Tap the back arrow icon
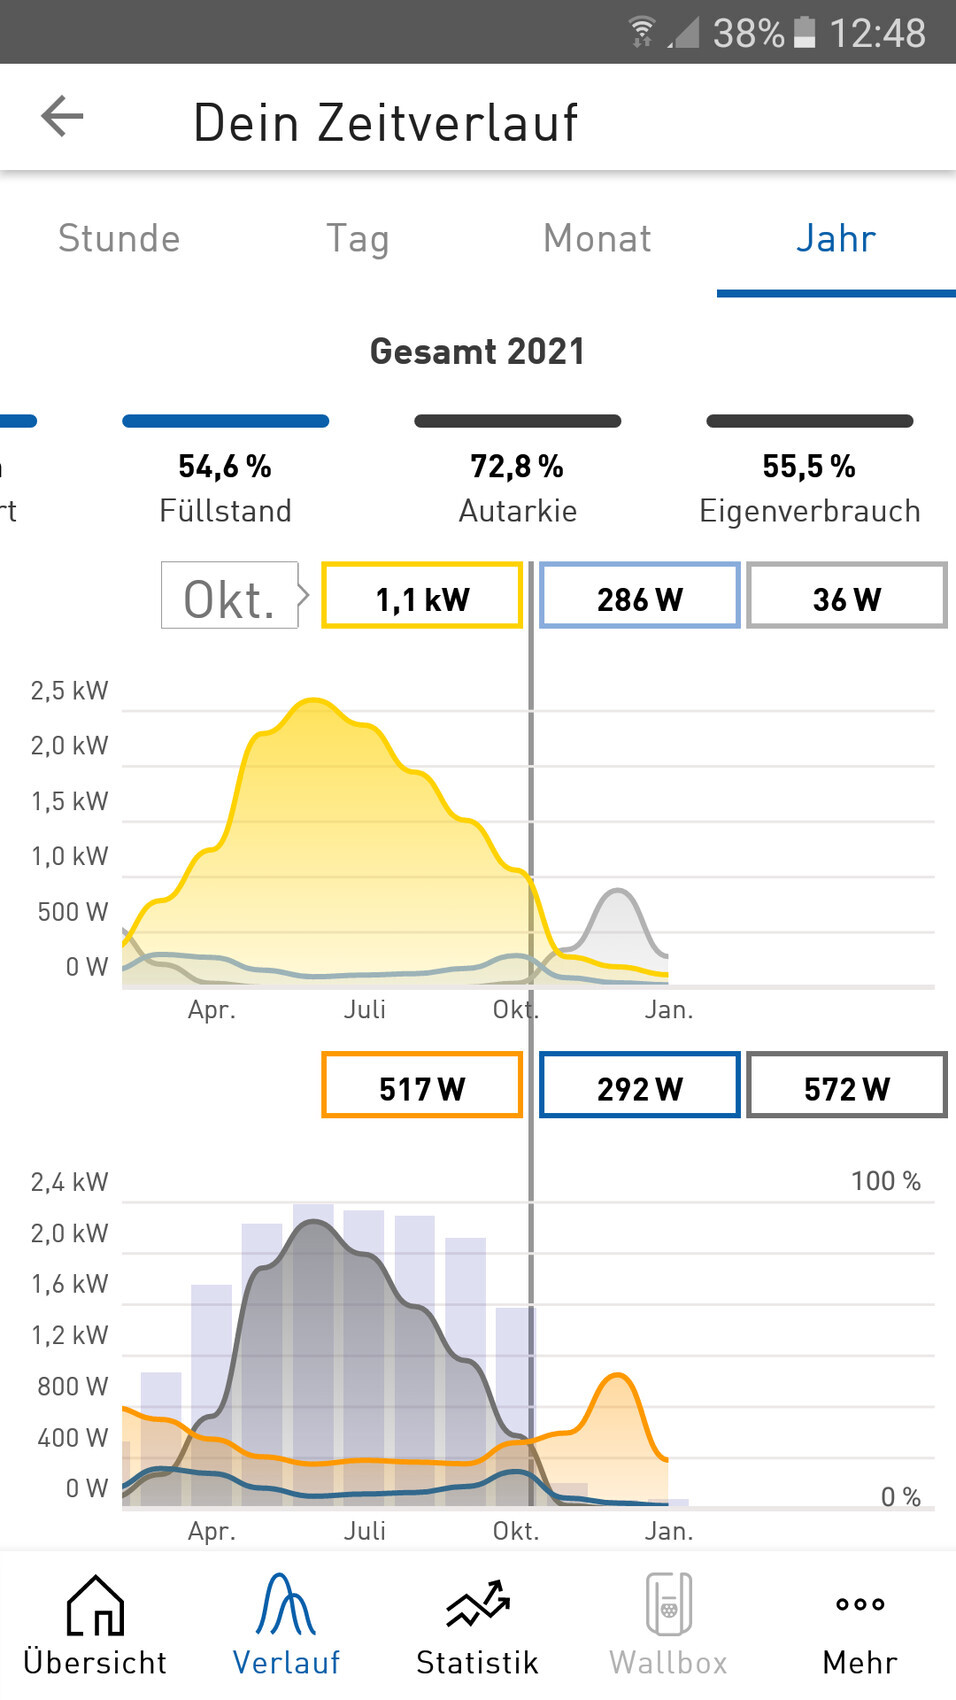This screenshot has width=956, height=1700. pyautogui.click(x=62, y=117)
